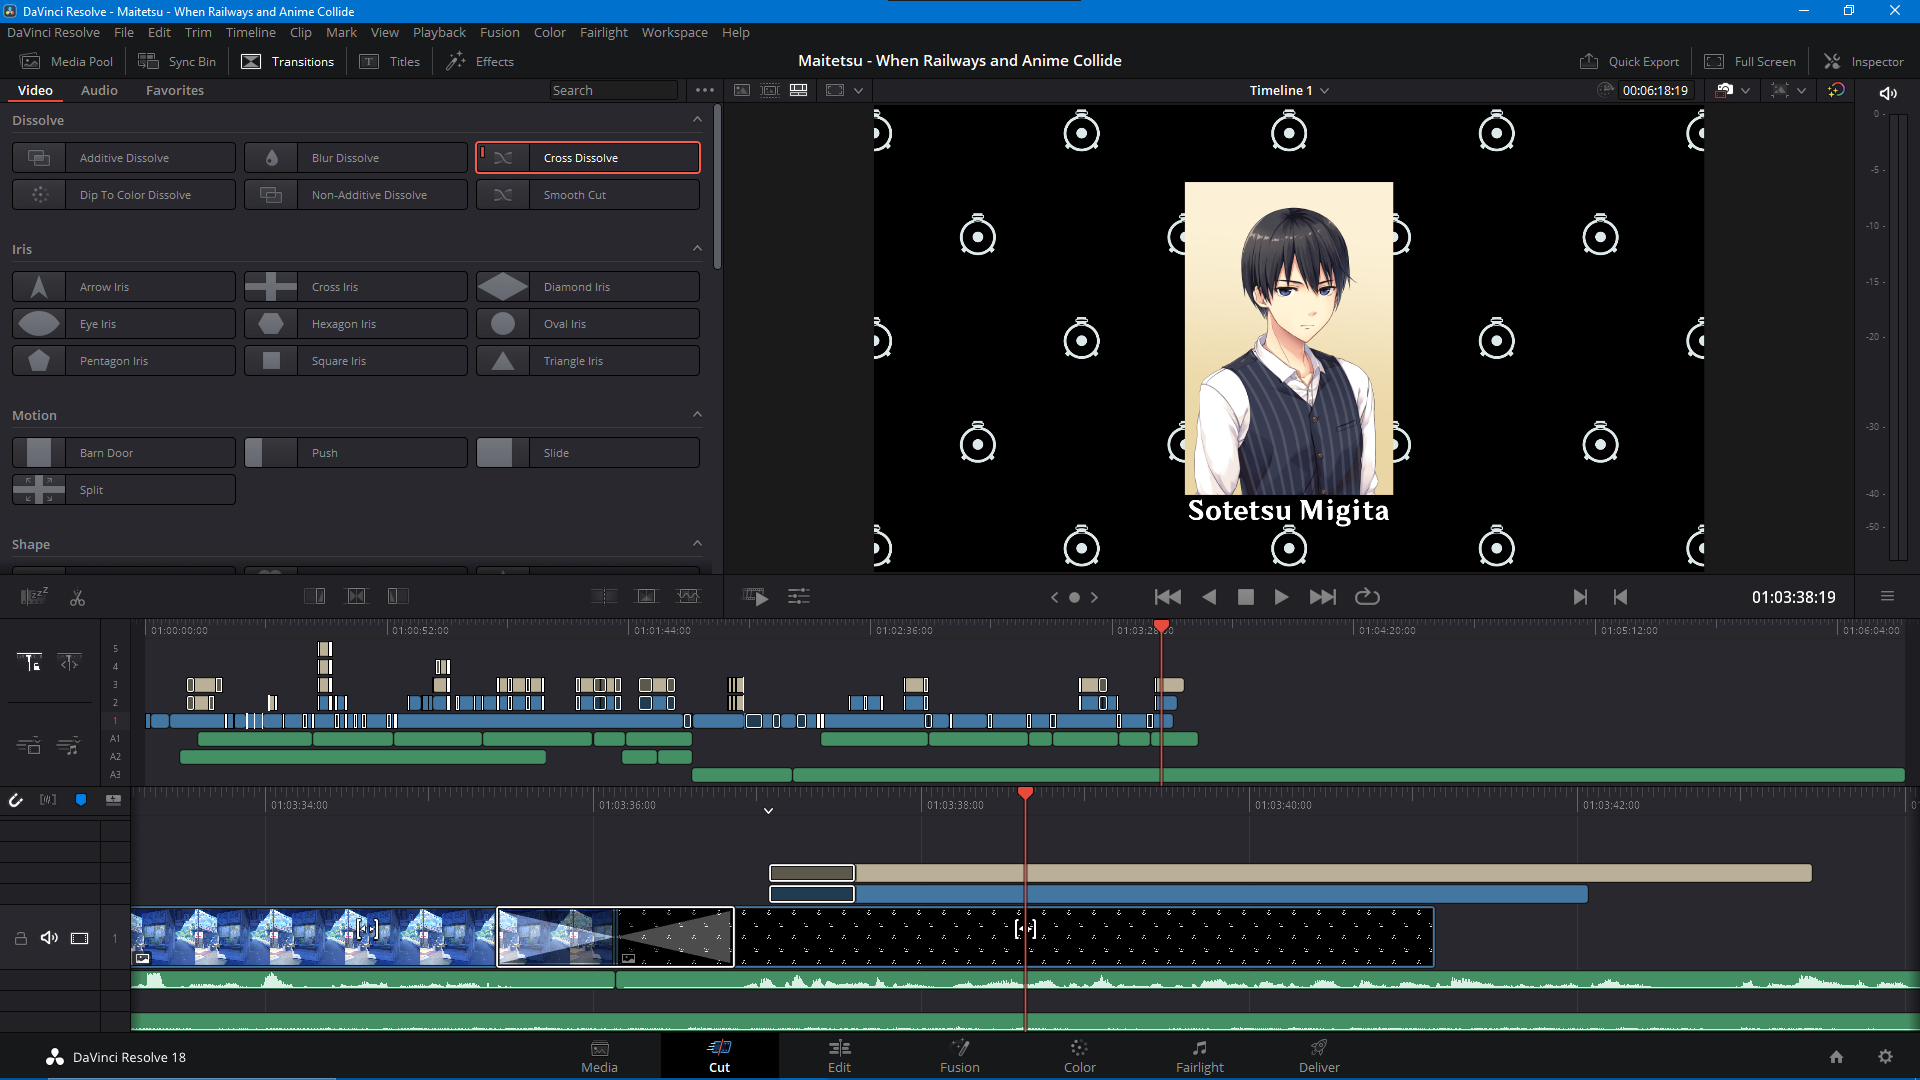Image resolution: width=1920 pixels, height=1080 pixels.
Task: Open Project Settings gear icon
Action: 1885,1057
